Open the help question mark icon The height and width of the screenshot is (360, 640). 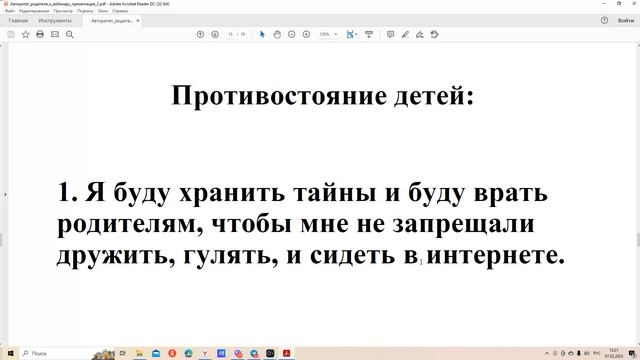(604, 20)
